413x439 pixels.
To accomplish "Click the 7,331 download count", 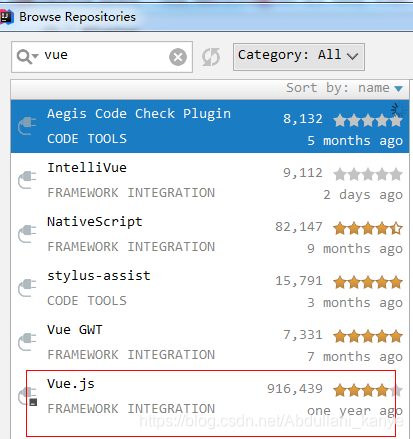I will tap(303, 335).
